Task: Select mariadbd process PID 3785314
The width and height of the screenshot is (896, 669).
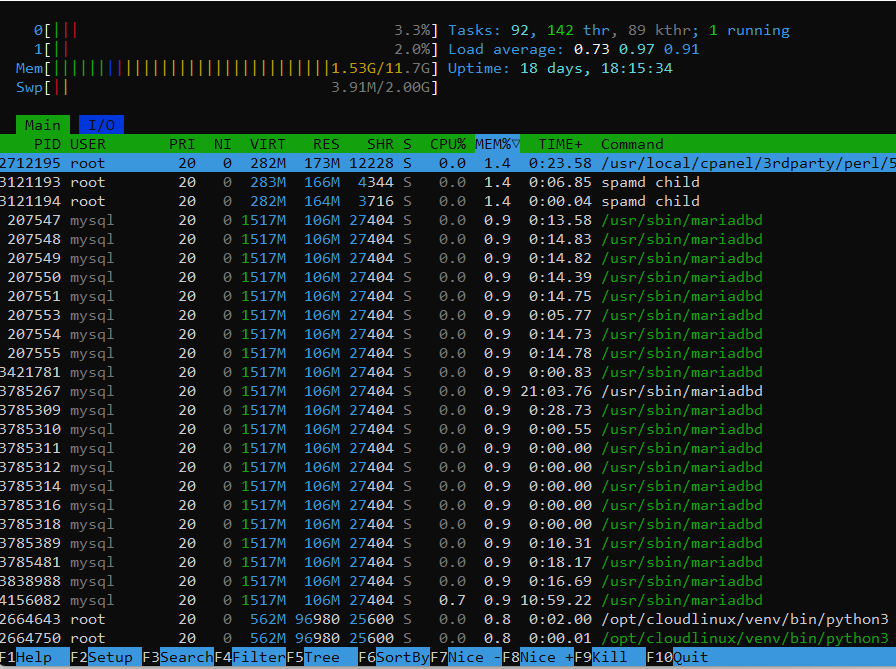Action: click(448, 486)
